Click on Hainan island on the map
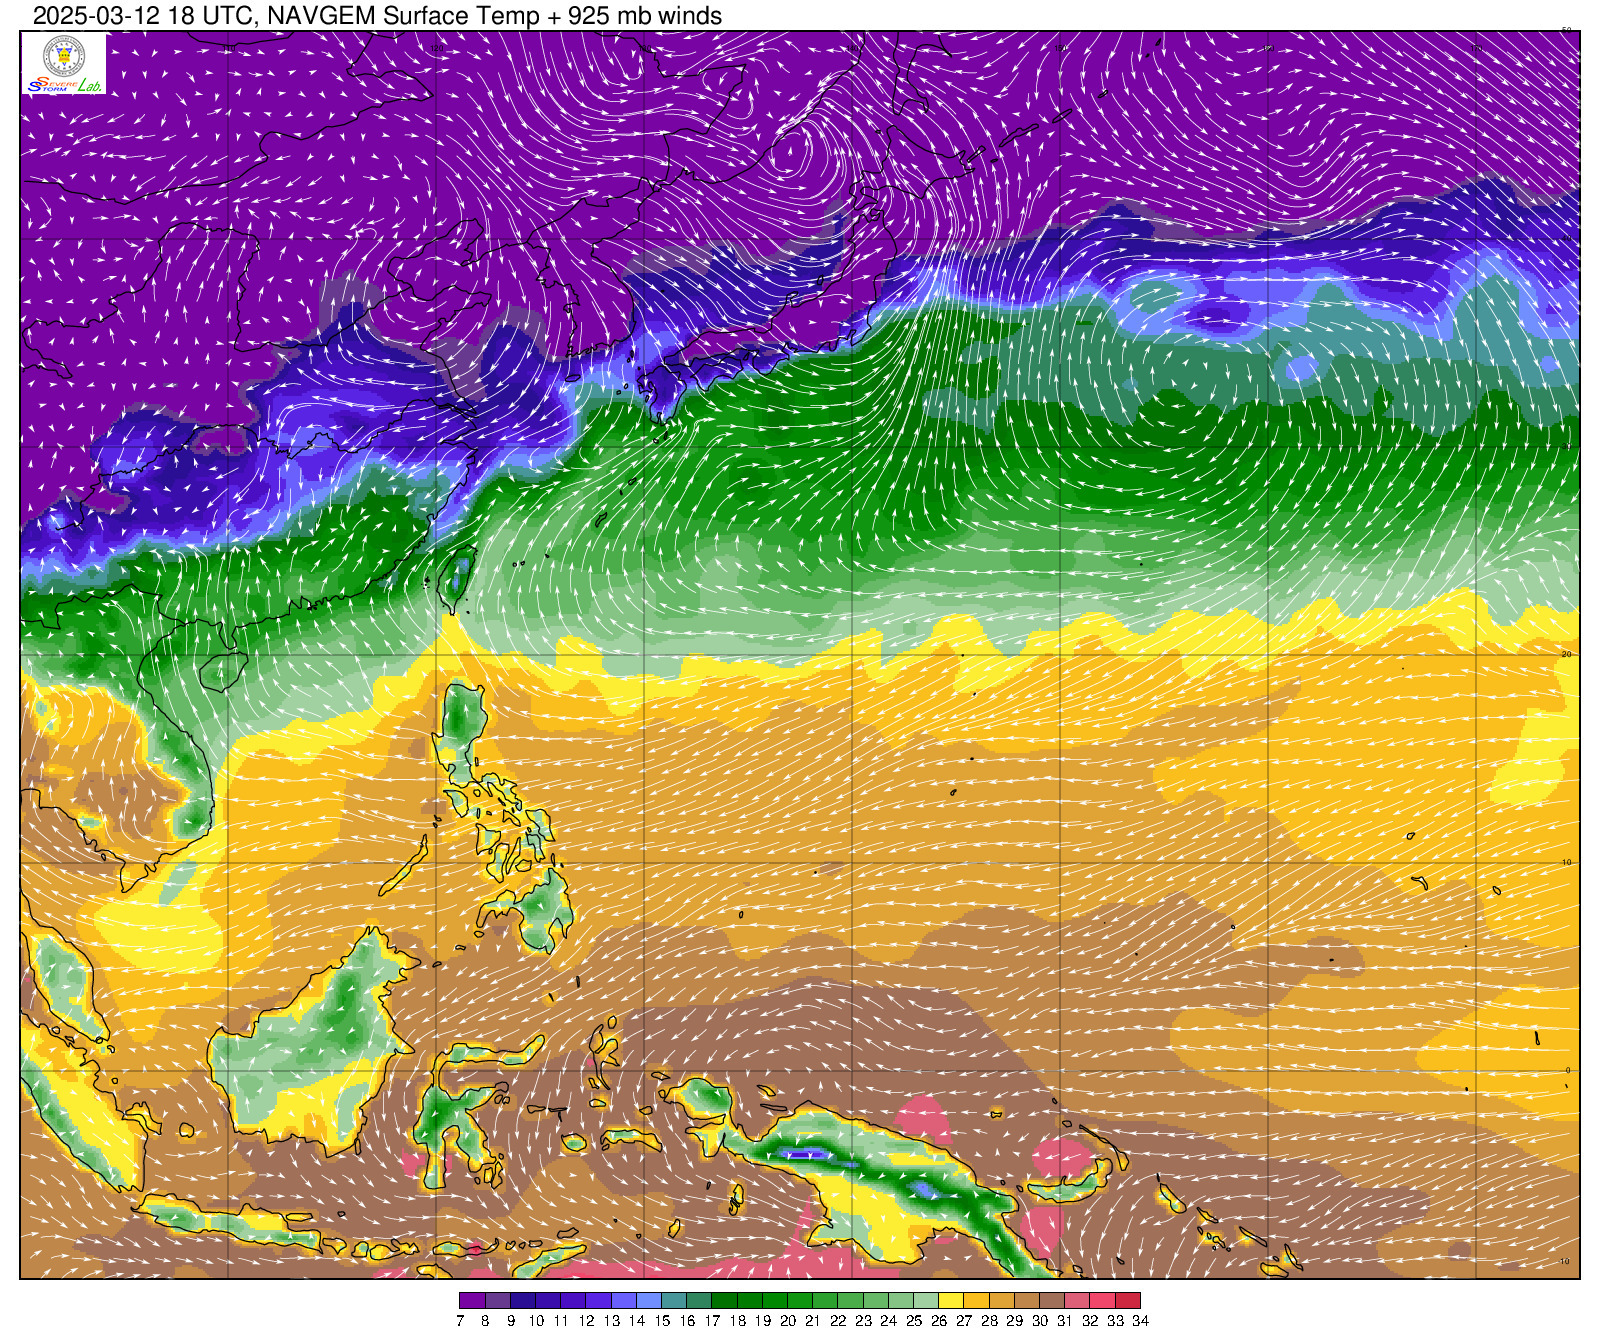 [223, 670]
